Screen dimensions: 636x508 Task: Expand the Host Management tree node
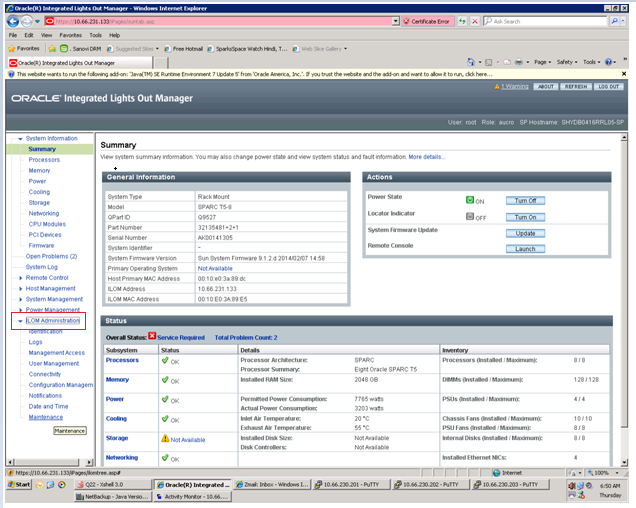(x=20, y=288)
